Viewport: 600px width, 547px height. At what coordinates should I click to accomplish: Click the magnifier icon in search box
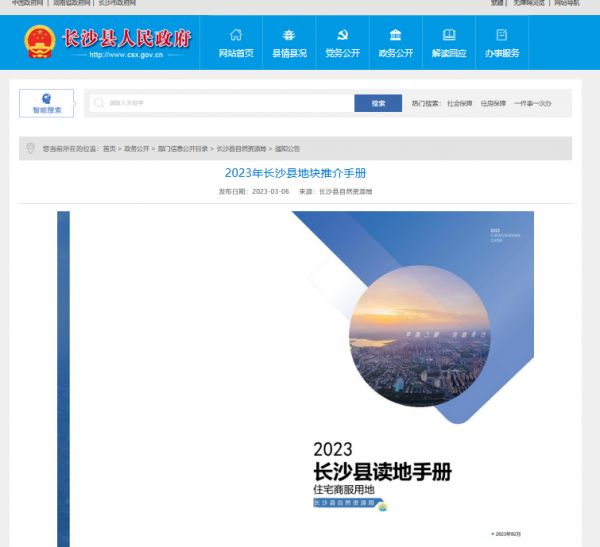pos(99,103)
